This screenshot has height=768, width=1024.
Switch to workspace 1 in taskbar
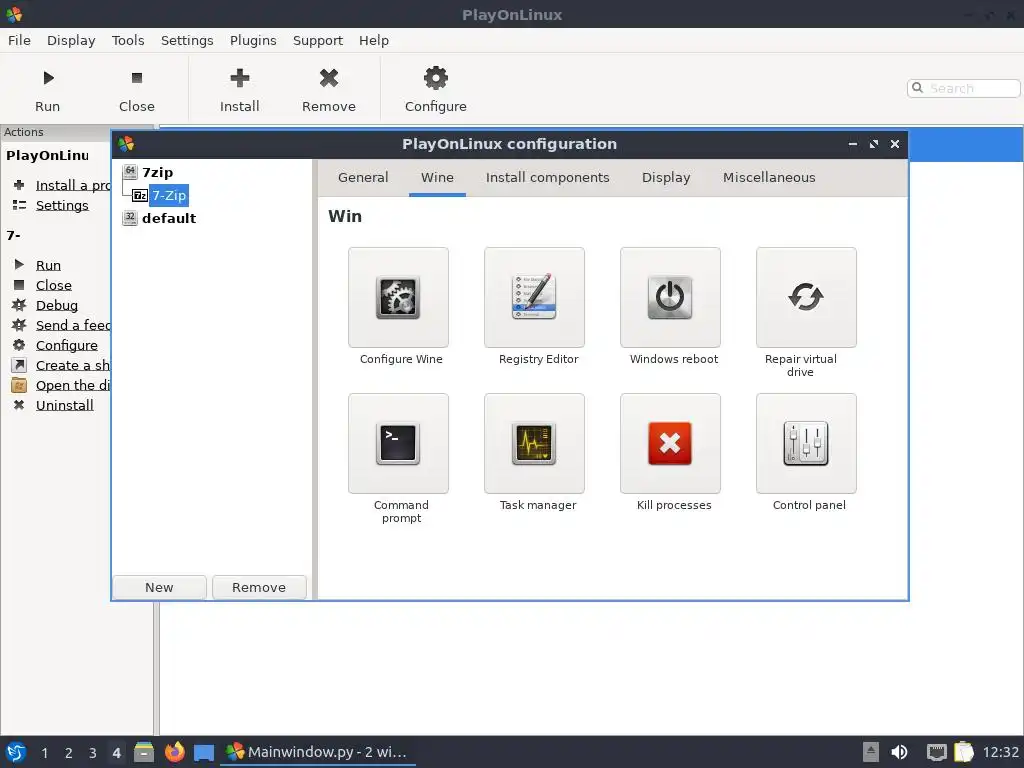44,753
